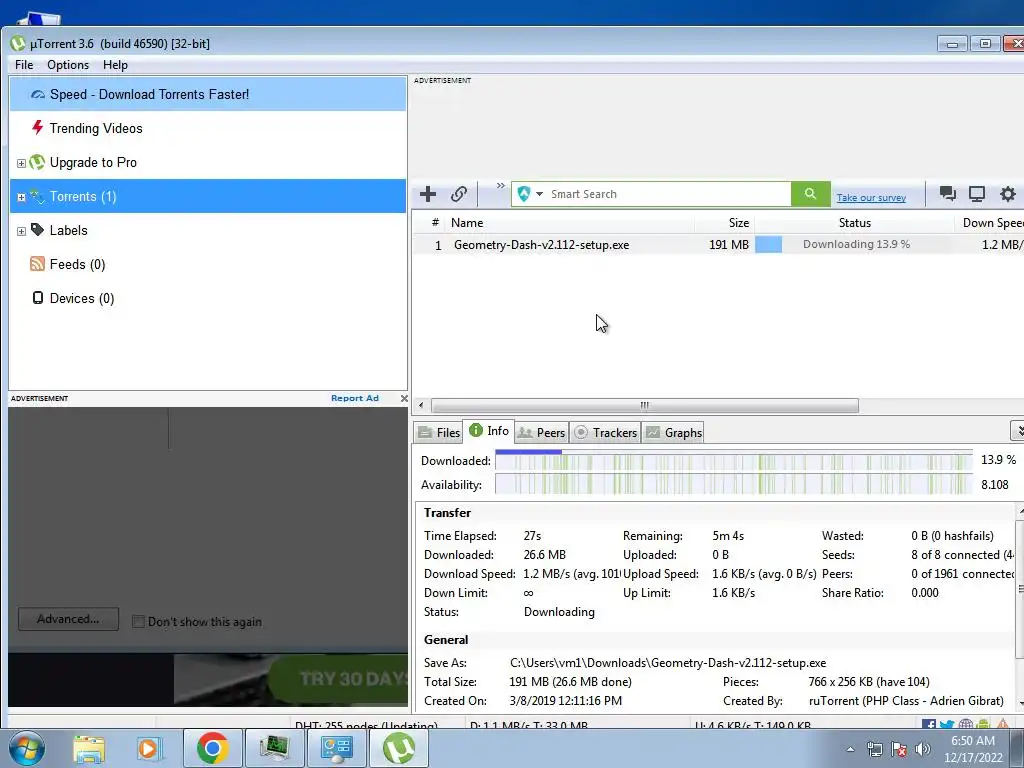Click the Add Torrent from URL link icon

[458, 194]
